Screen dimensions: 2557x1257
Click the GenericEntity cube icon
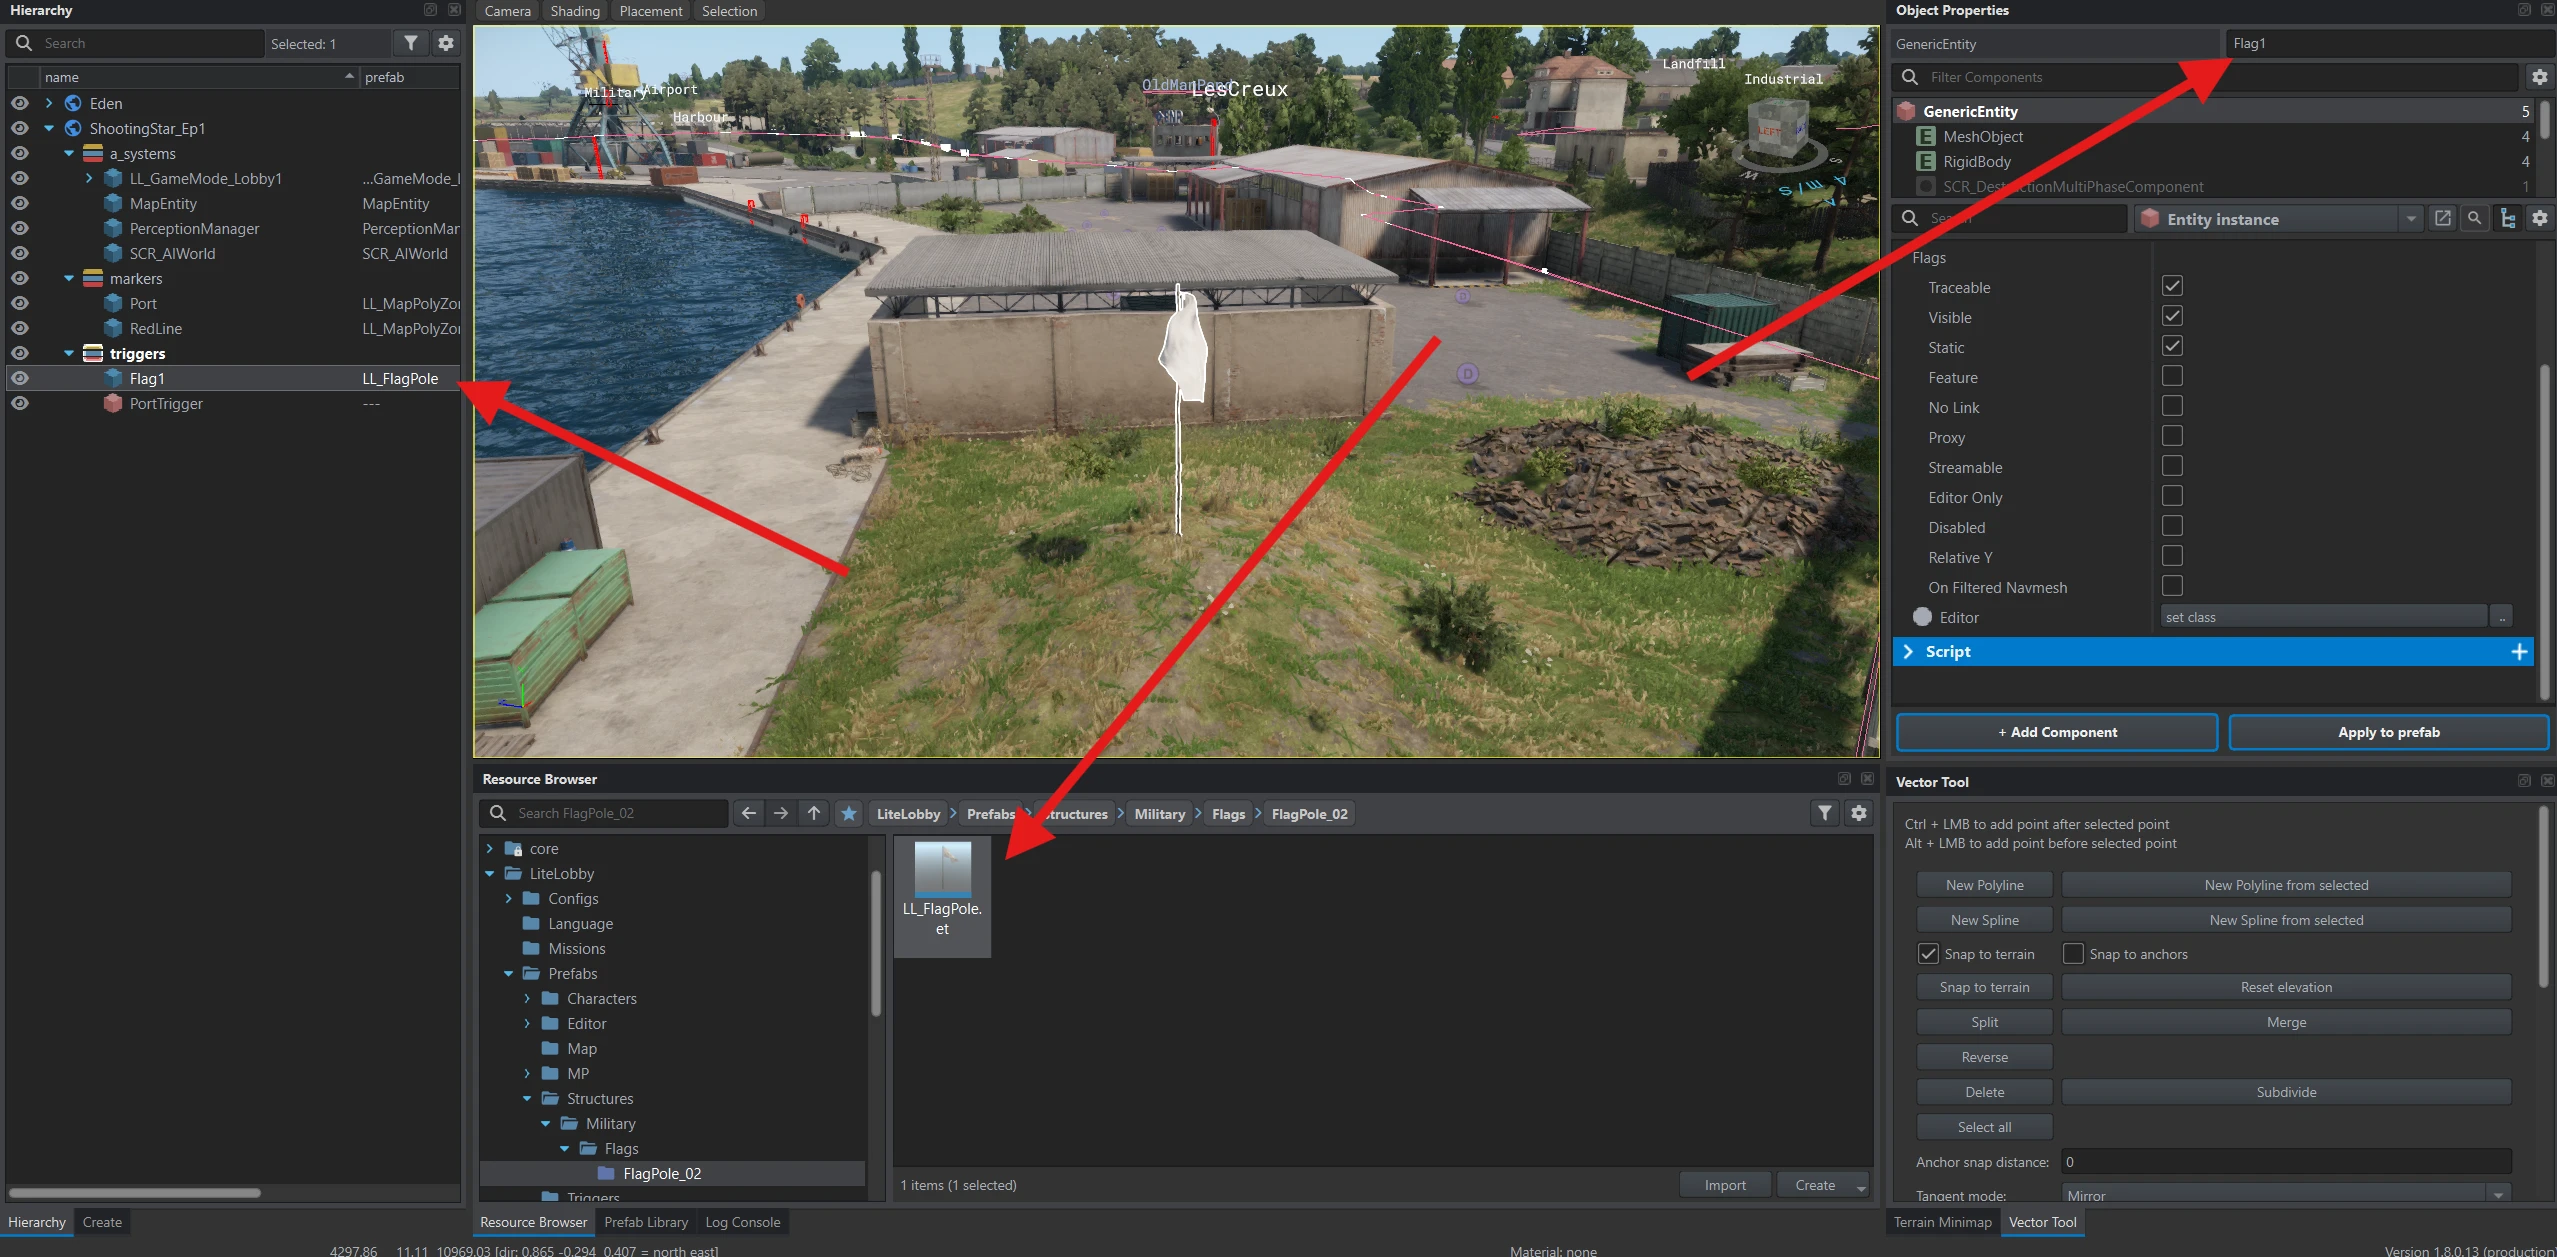coord(1906,112)
